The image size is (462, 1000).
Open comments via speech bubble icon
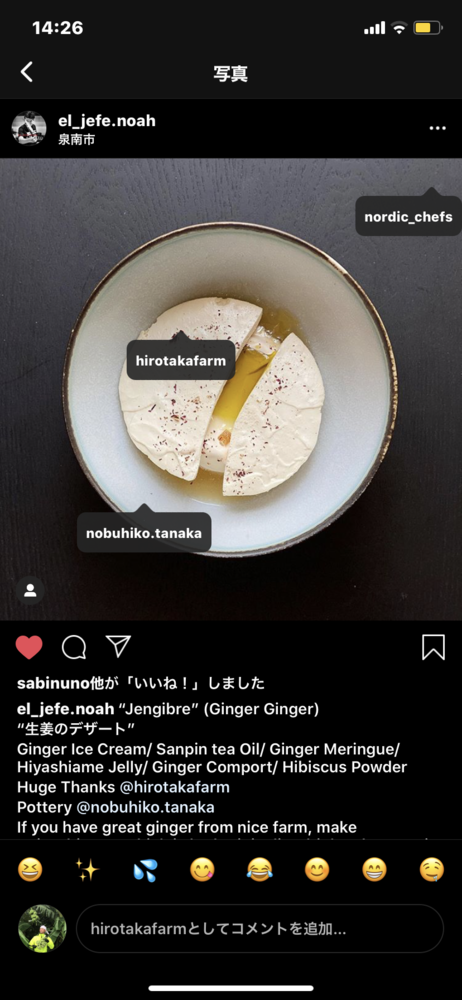point(74,647)
